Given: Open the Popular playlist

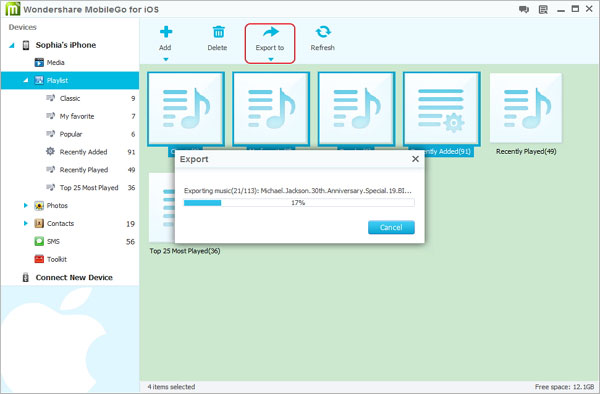Looking at the screenshot, I should 70,134.
